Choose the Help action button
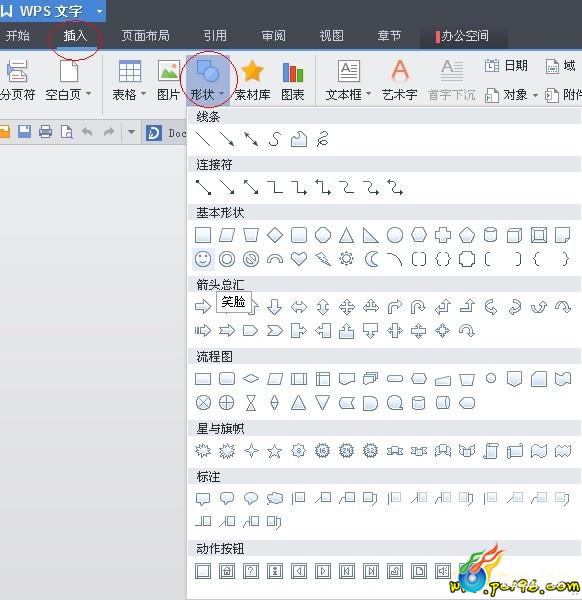582x600 pixels. 251,571
